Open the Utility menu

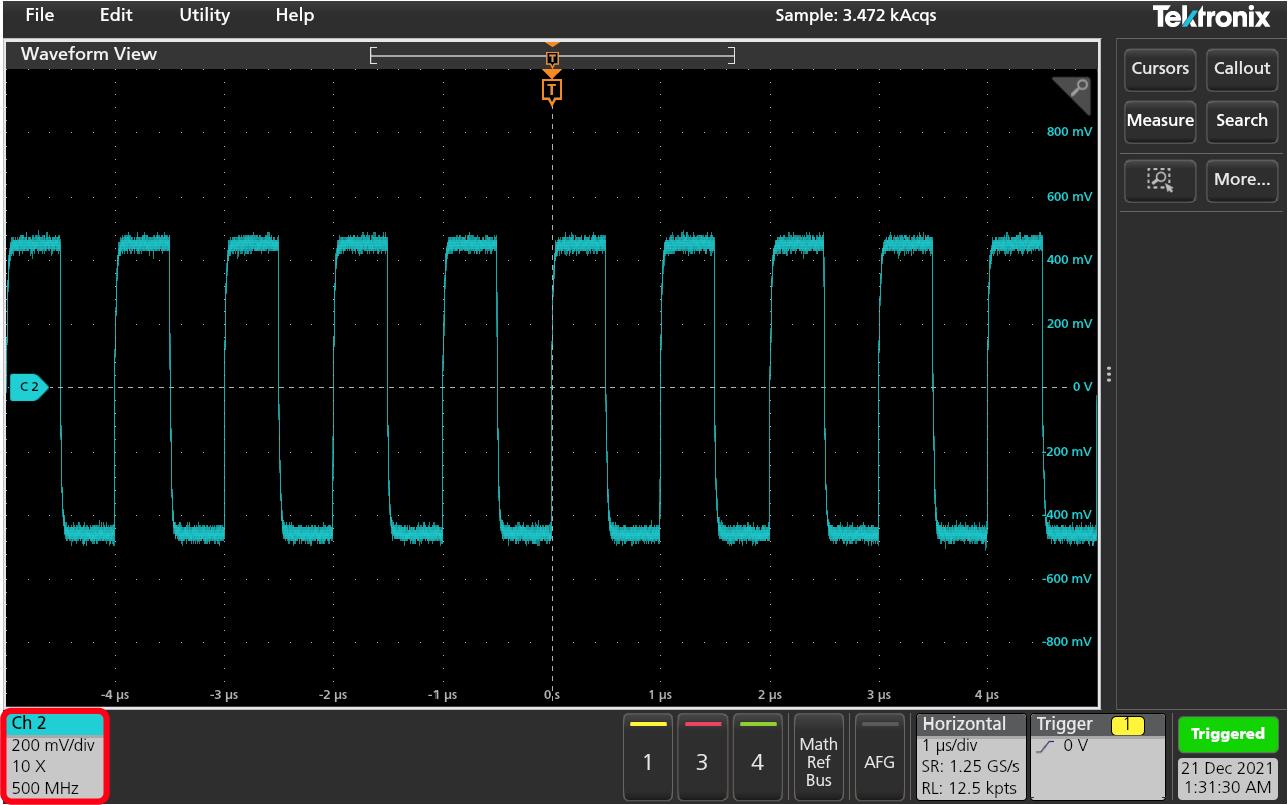pyautogui.click(x=204, y=15)
